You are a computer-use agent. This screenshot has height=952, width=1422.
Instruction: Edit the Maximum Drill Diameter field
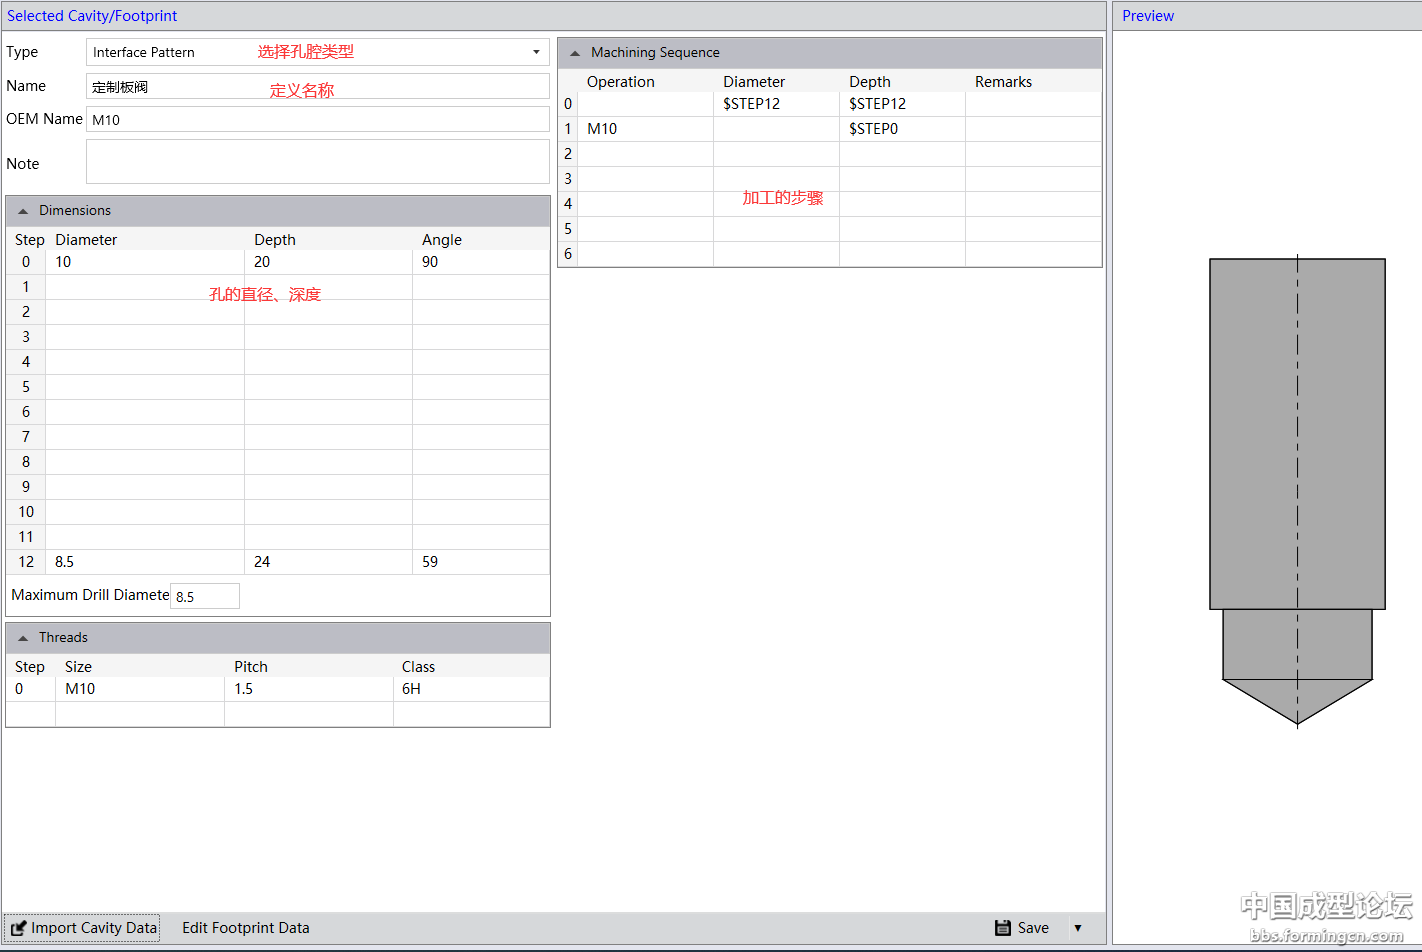pyautogui.click(x=205, y=596)
